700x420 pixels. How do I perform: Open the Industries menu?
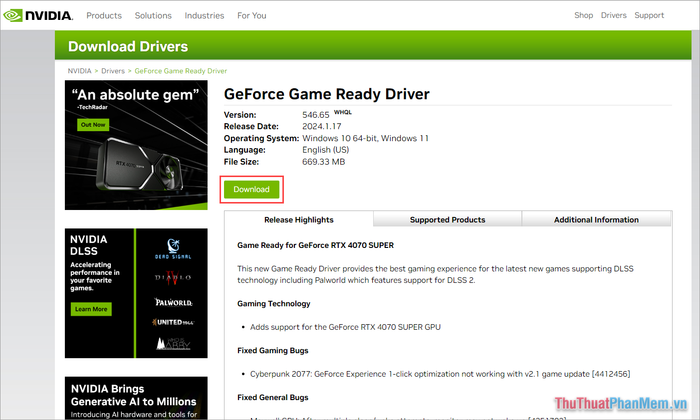click(204, 15)
